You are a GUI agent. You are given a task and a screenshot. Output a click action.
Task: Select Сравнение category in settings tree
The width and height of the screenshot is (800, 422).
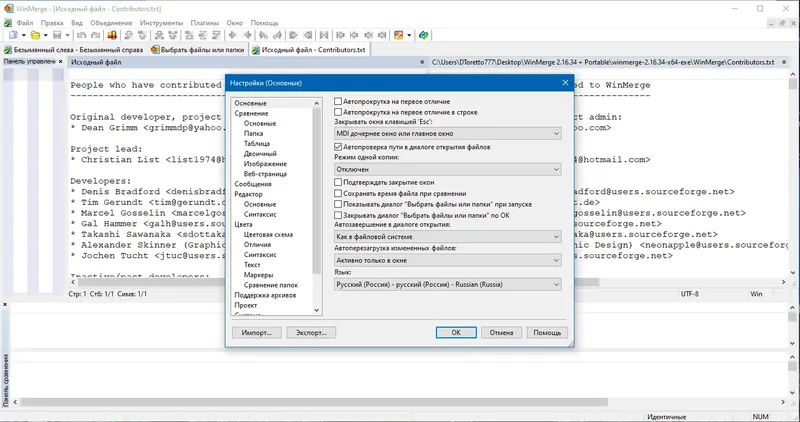coord(251,113)
